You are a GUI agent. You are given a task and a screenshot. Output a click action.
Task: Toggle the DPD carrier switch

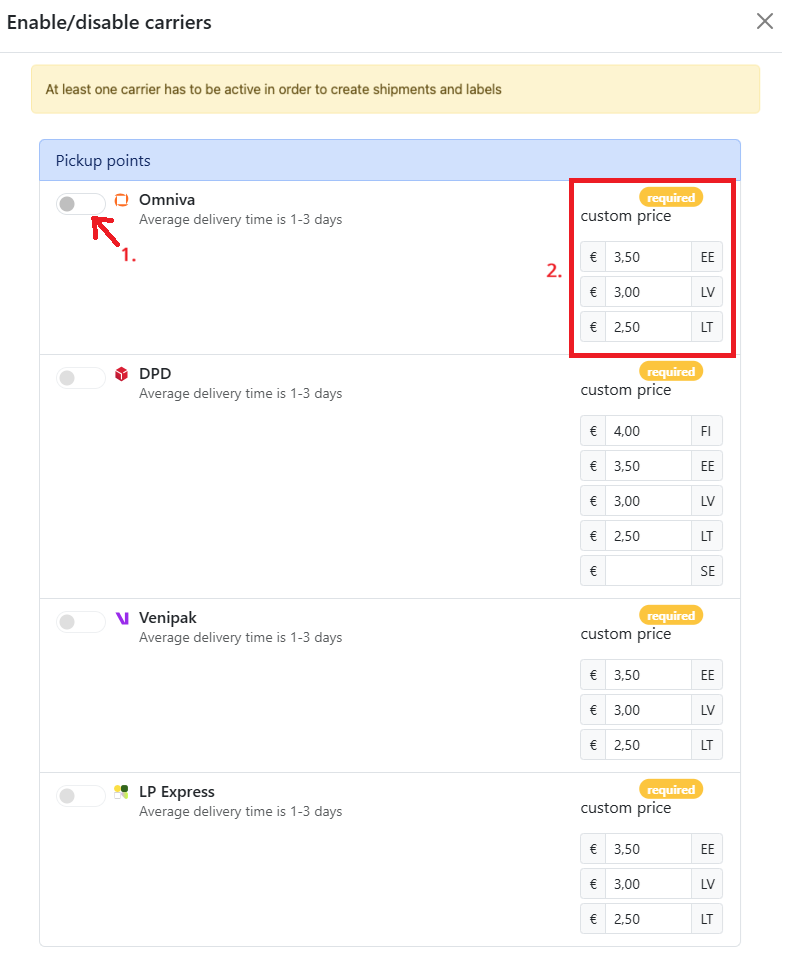[81, 377]
